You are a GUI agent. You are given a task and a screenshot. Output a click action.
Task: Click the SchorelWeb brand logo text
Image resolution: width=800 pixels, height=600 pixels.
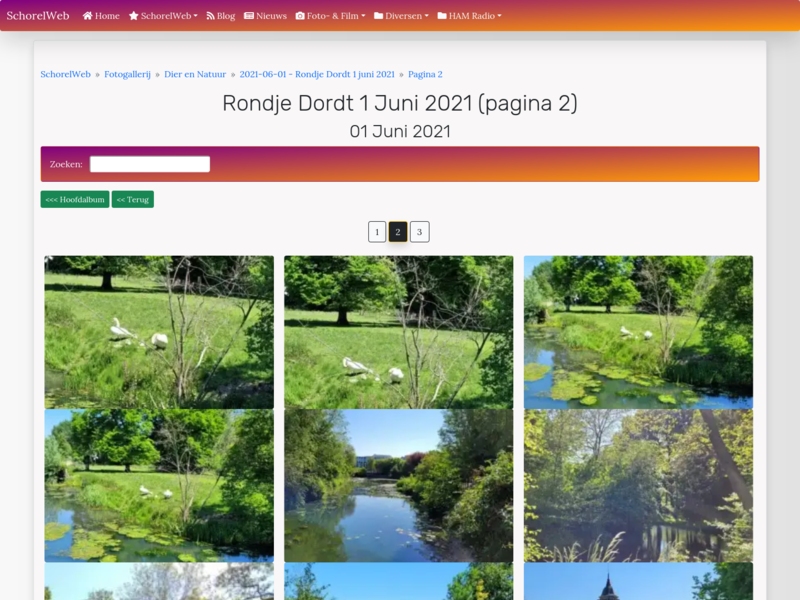(x=38, y=16)
